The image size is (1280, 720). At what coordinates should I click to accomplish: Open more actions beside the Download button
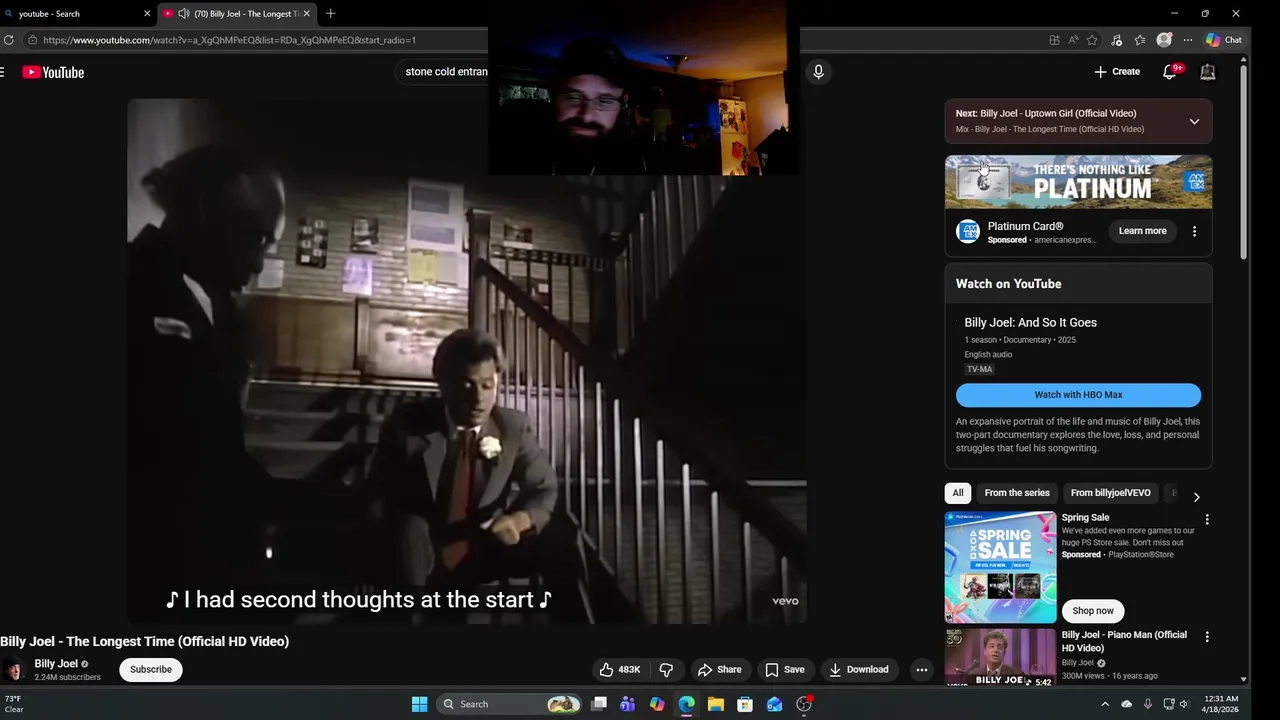tap(922, 670)
